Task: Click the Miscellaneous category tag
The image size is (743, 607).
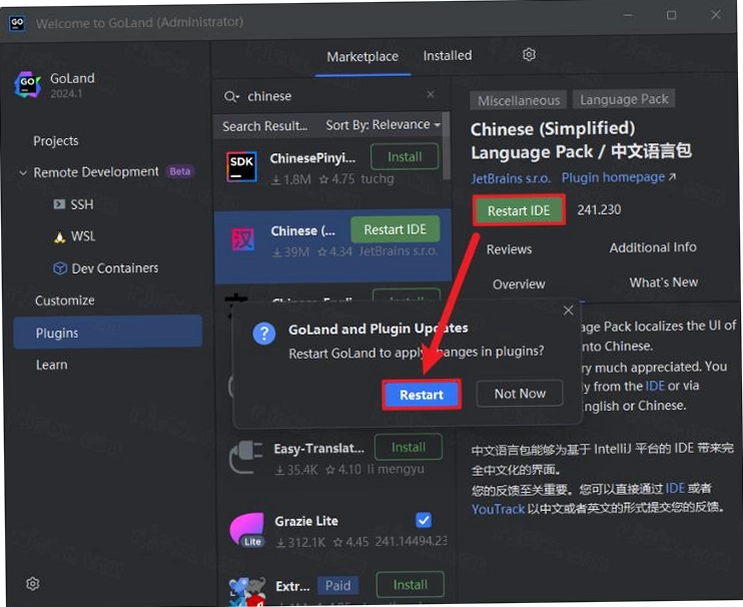Action: (519, 100)
